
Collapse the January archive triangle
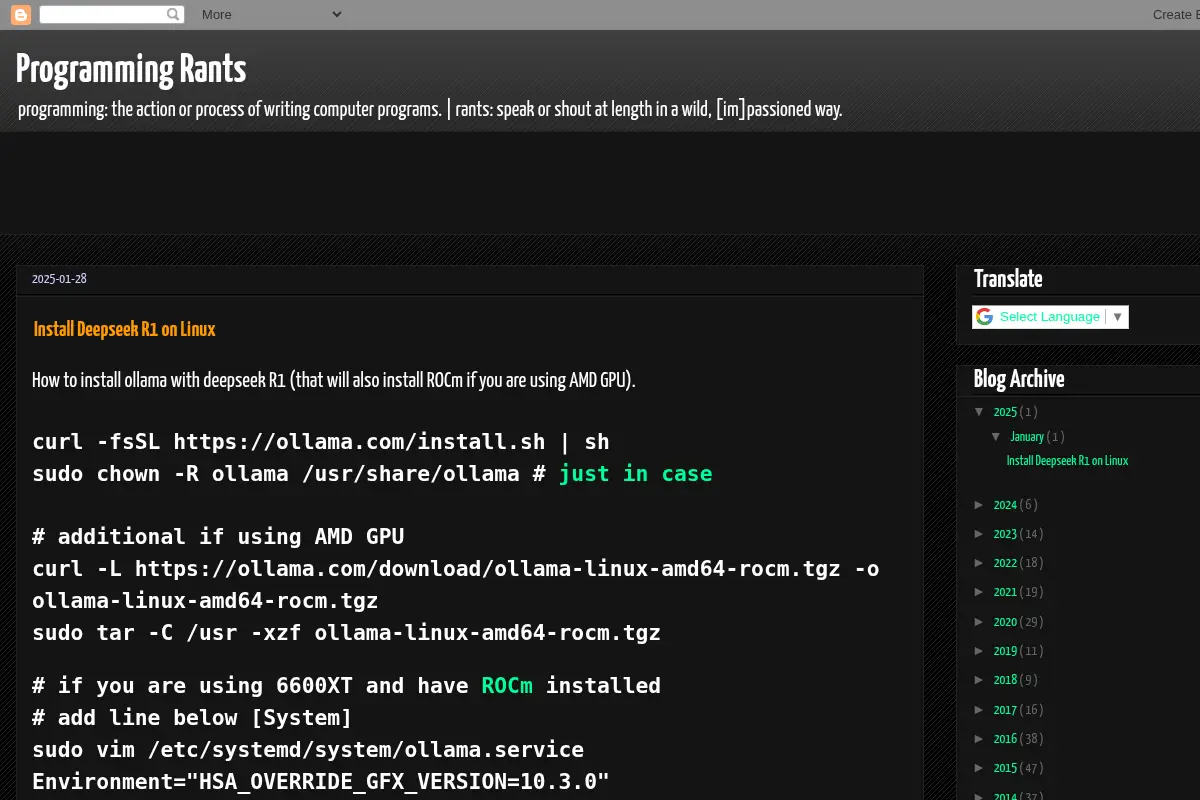[996, 436]
